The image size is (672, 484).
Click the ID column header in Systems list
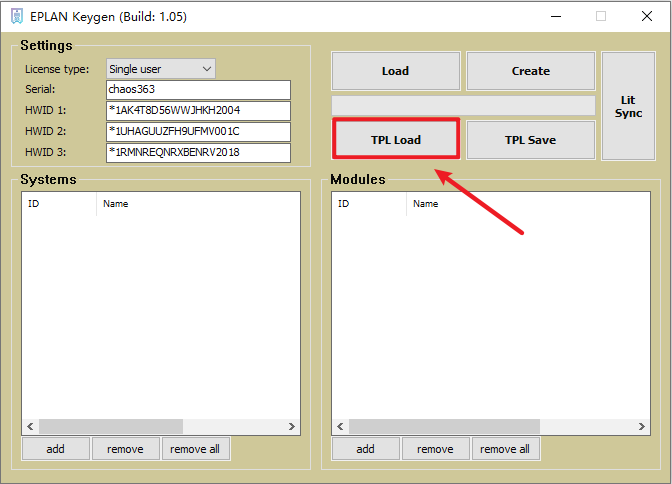[x=59, y=204]
